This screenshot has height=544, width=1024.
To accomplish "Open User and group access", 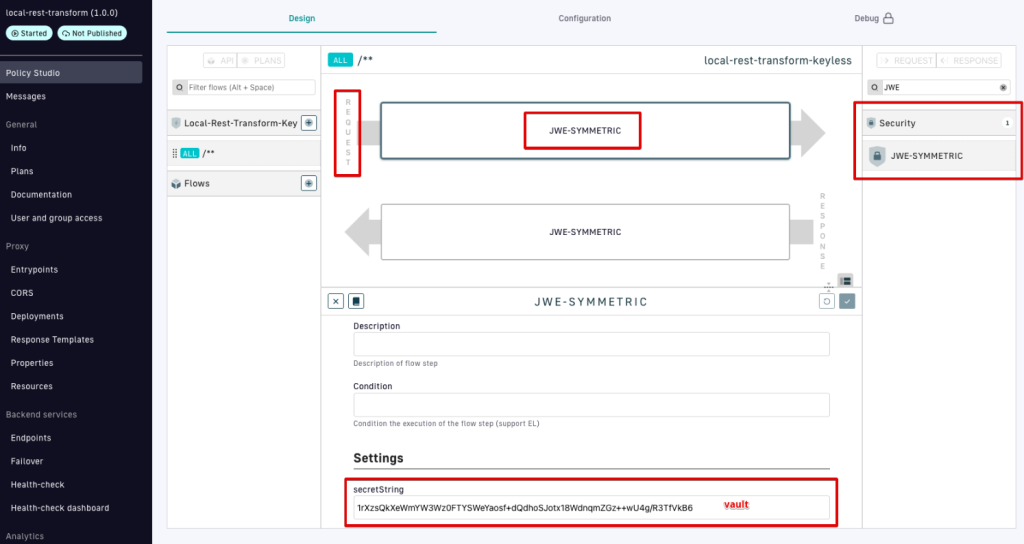I will click(56, 218).
